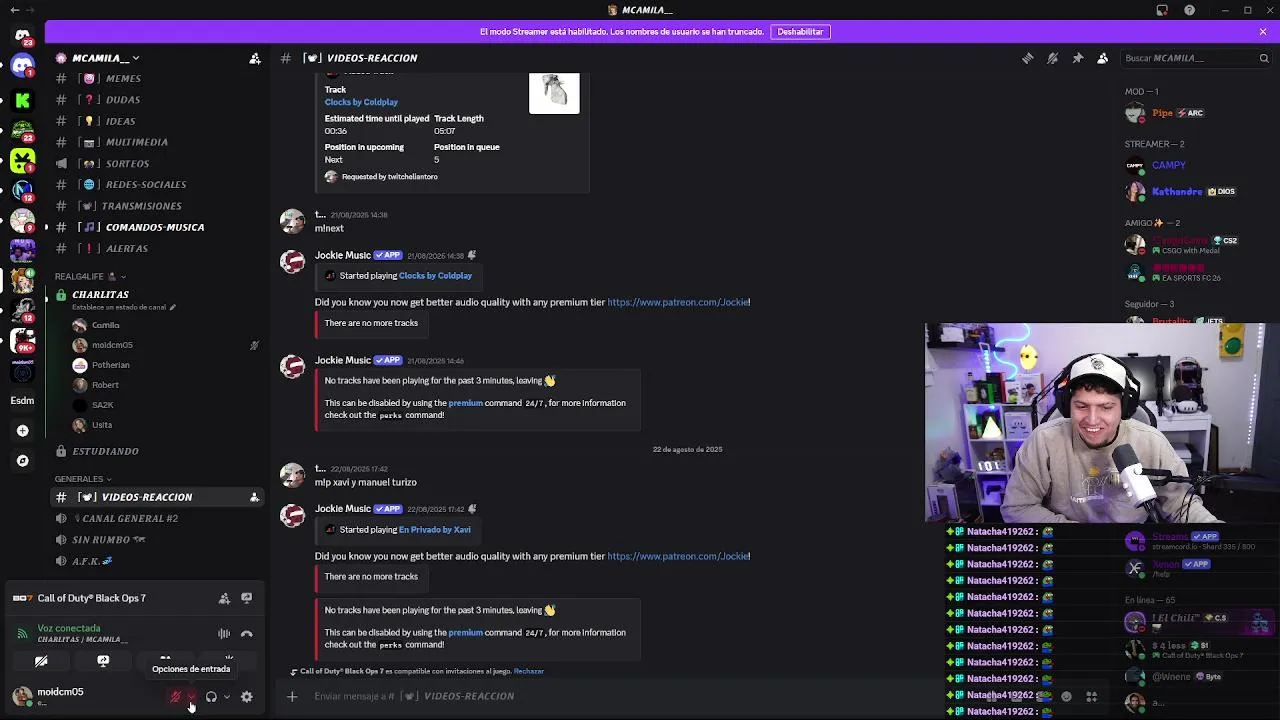
Task: Click the noise suppression waveform icon
Action: tap(224, 634)
